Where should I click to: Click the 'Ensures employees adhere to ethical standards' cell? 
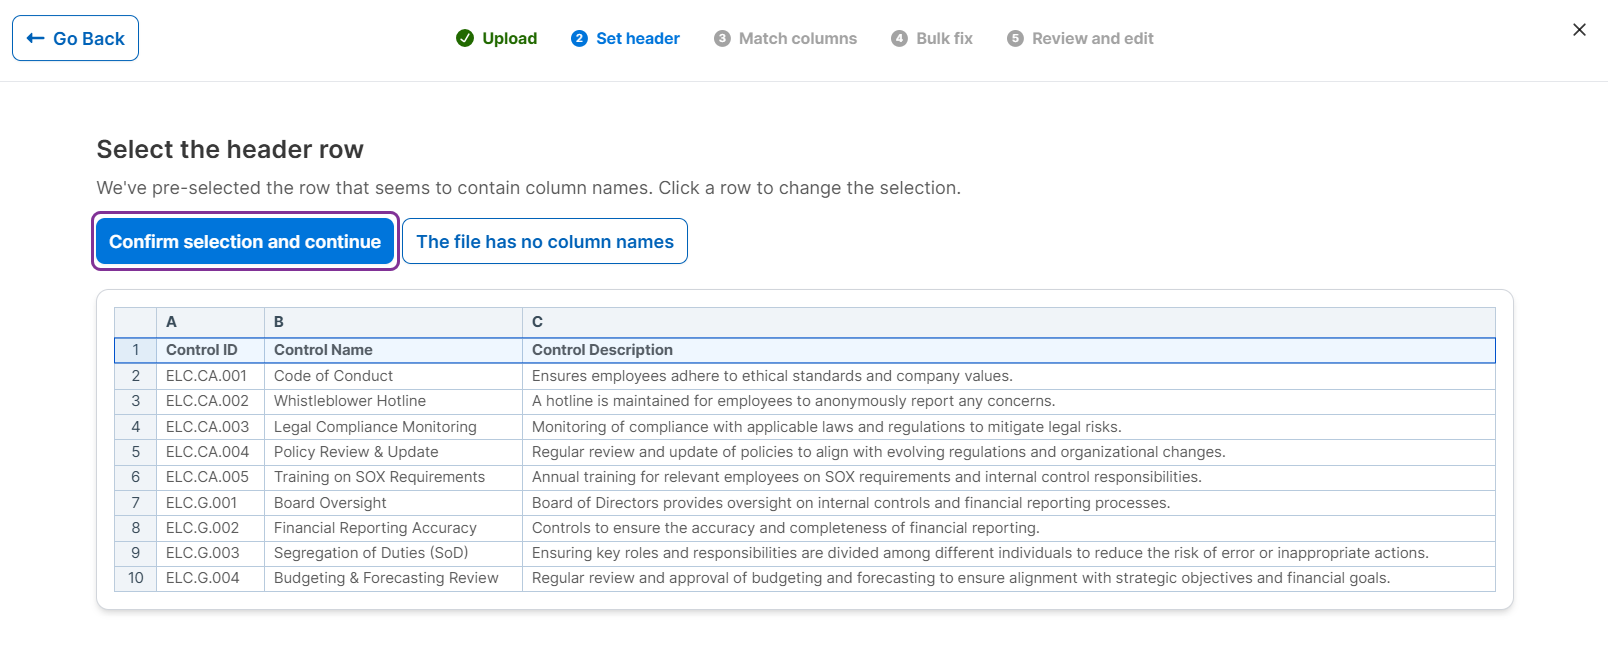1009,376
